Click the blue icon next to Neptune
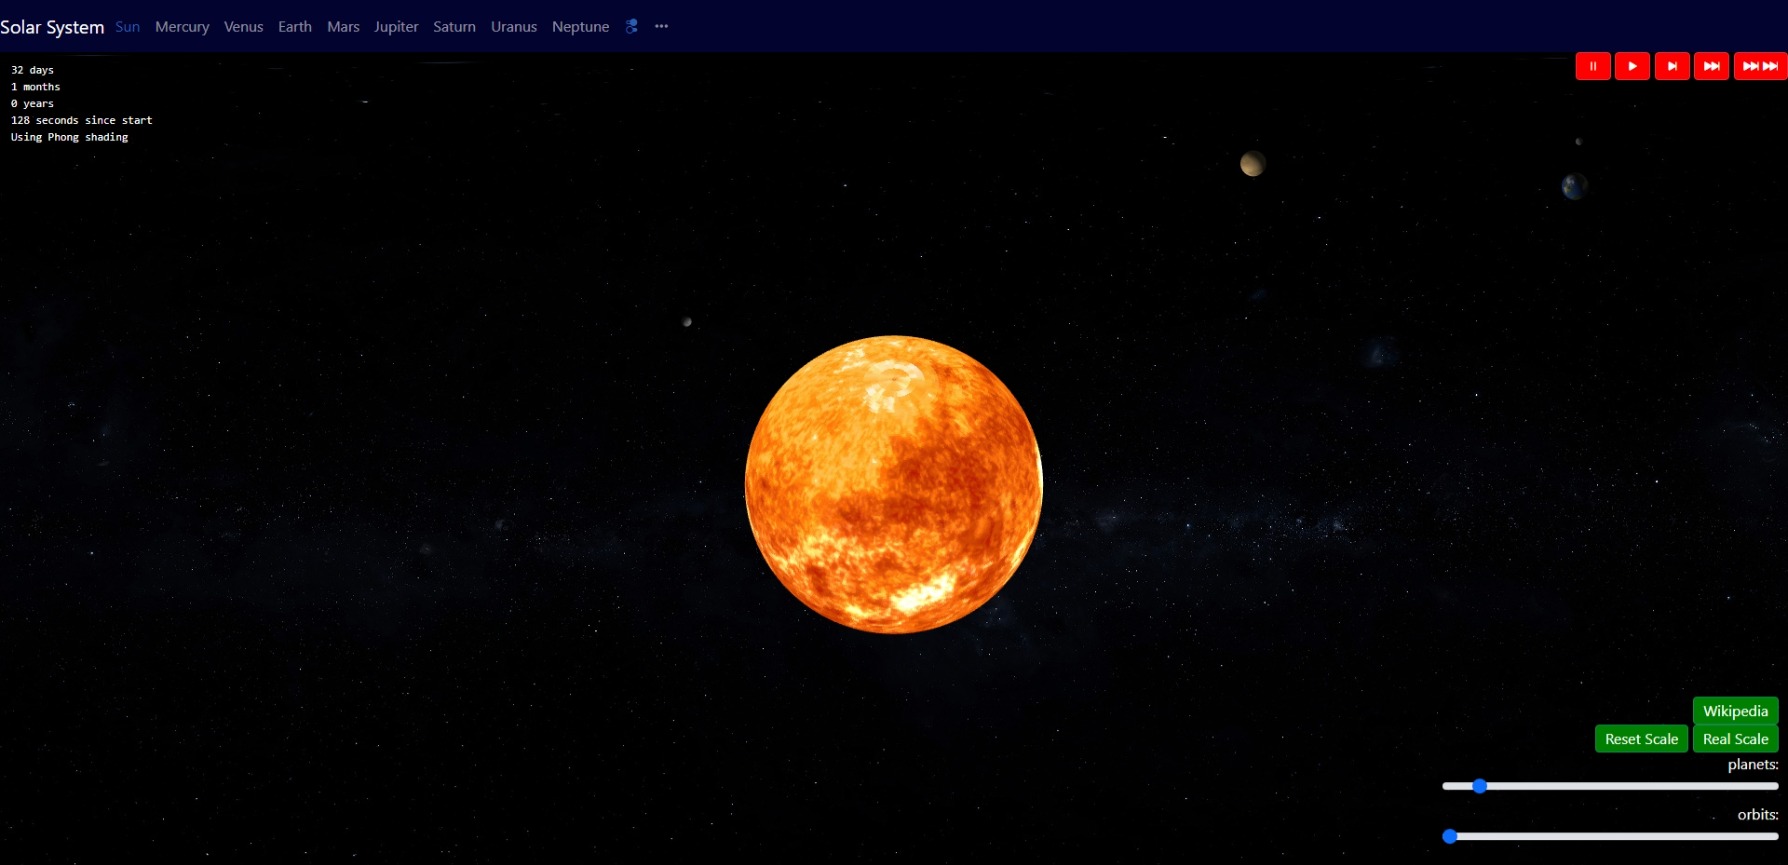 pyautogui.click(x=632, y=27)
